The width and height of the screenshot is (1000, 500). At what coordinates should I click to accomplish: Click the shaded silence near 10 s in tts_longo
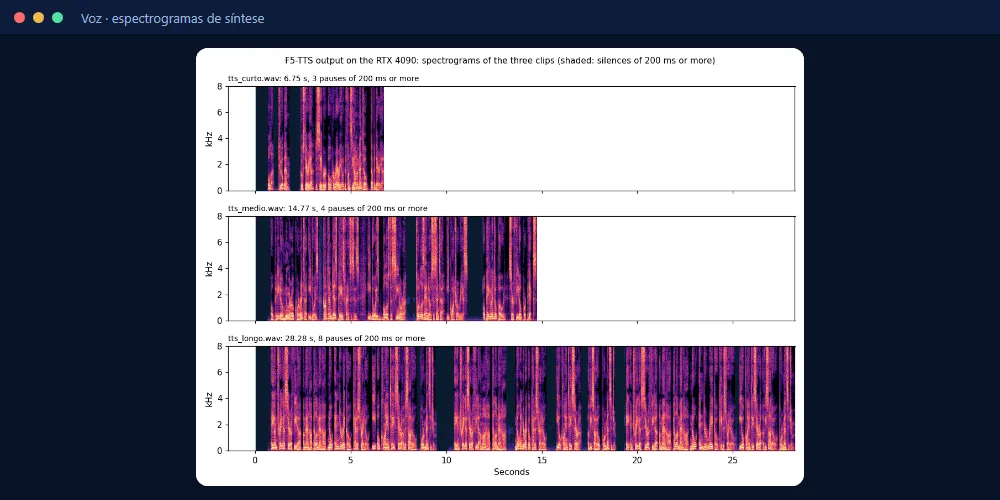[x=444, y=398]
